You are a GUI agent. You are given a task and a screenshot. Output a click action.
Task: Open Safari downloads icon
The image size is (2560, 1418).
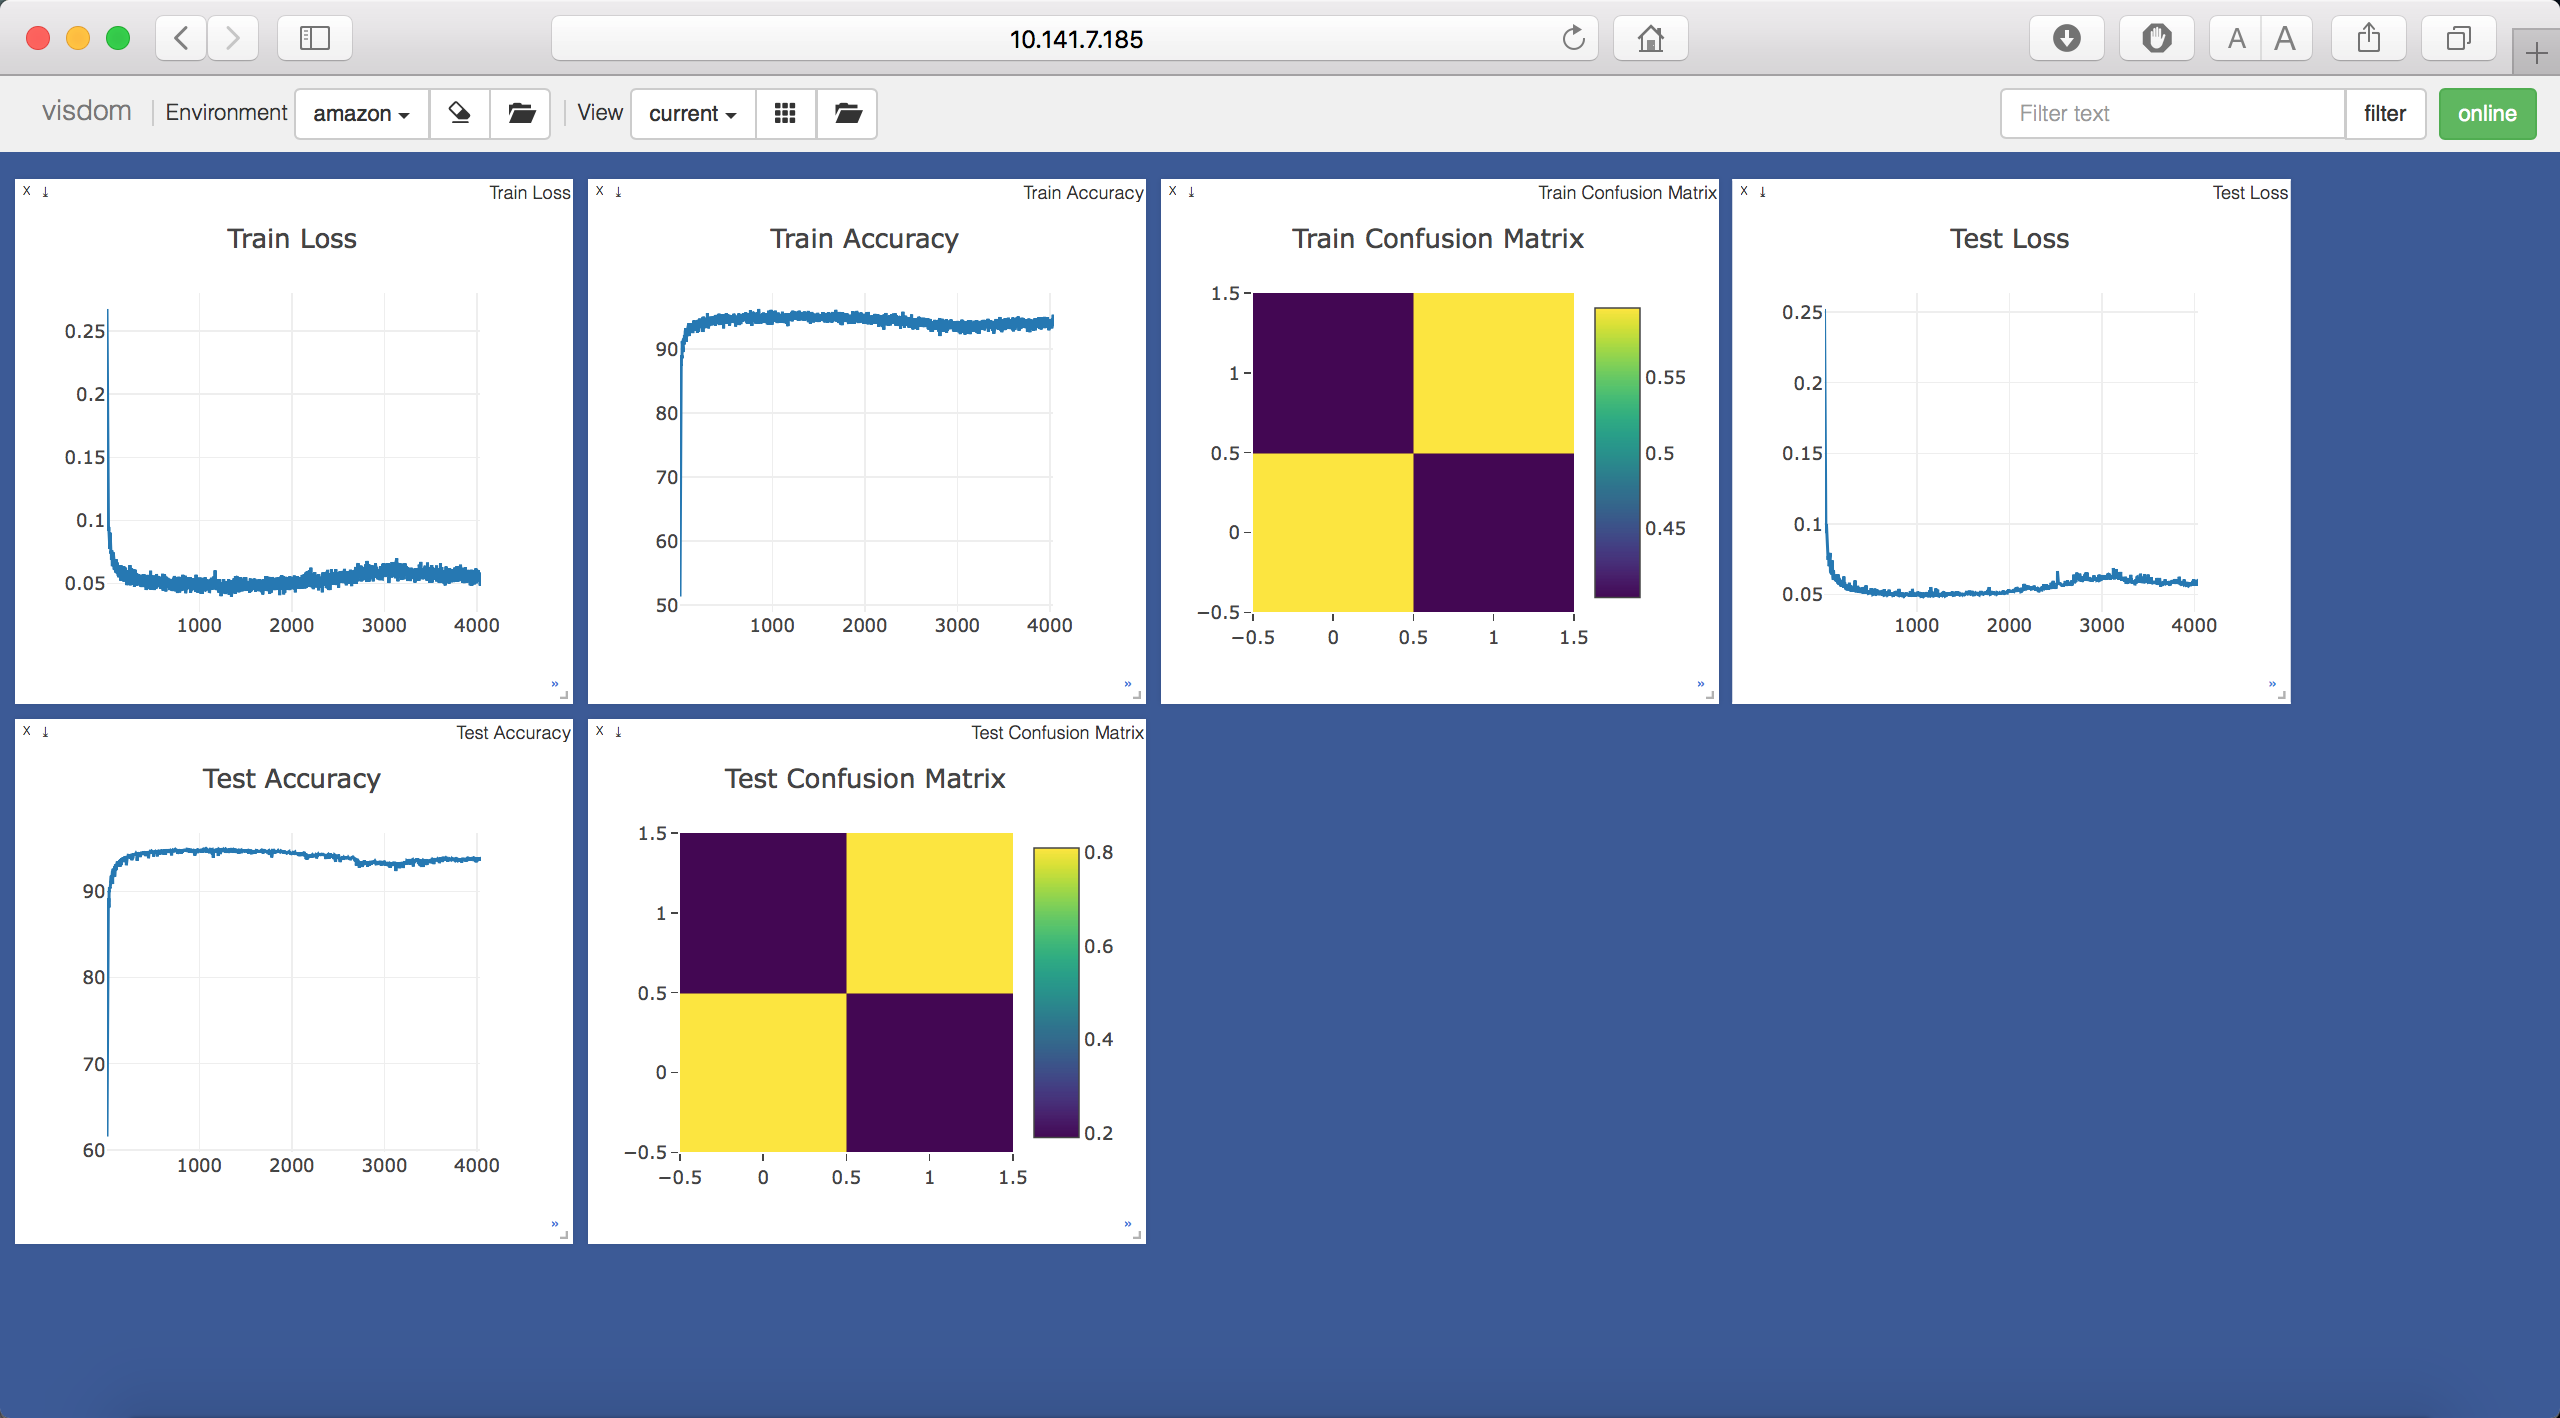(x=2066, y=39)
